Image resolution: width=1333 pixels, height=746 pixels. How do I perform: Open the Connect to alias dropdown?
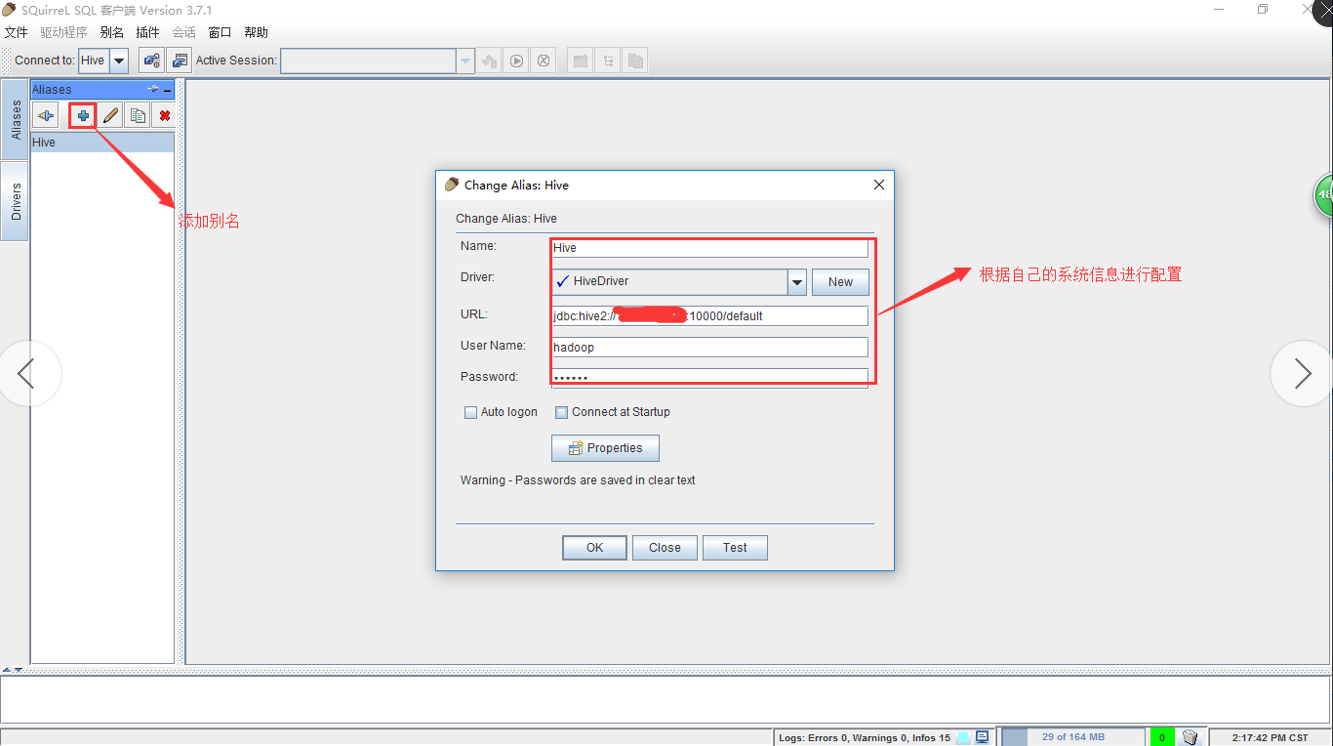point(118,61)
